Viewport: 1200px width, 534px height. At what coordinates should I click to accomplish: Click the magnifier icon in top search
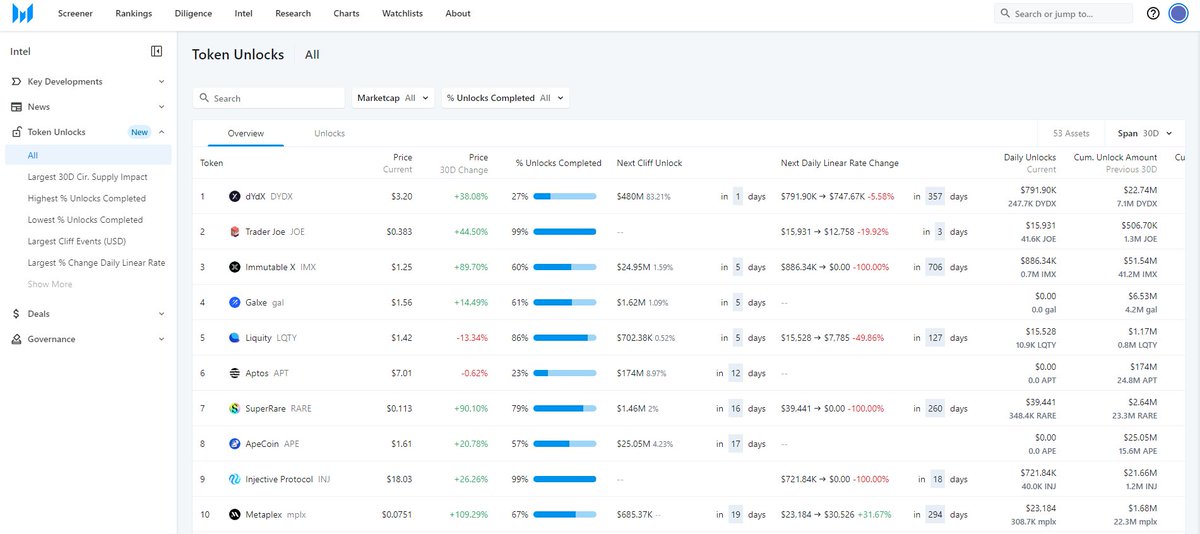coord(1006,14)
